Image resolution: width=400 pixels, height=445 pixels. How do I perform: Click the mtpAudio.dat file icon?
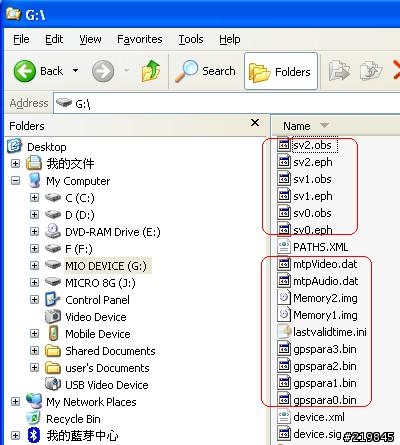click(x=284, y=281)
